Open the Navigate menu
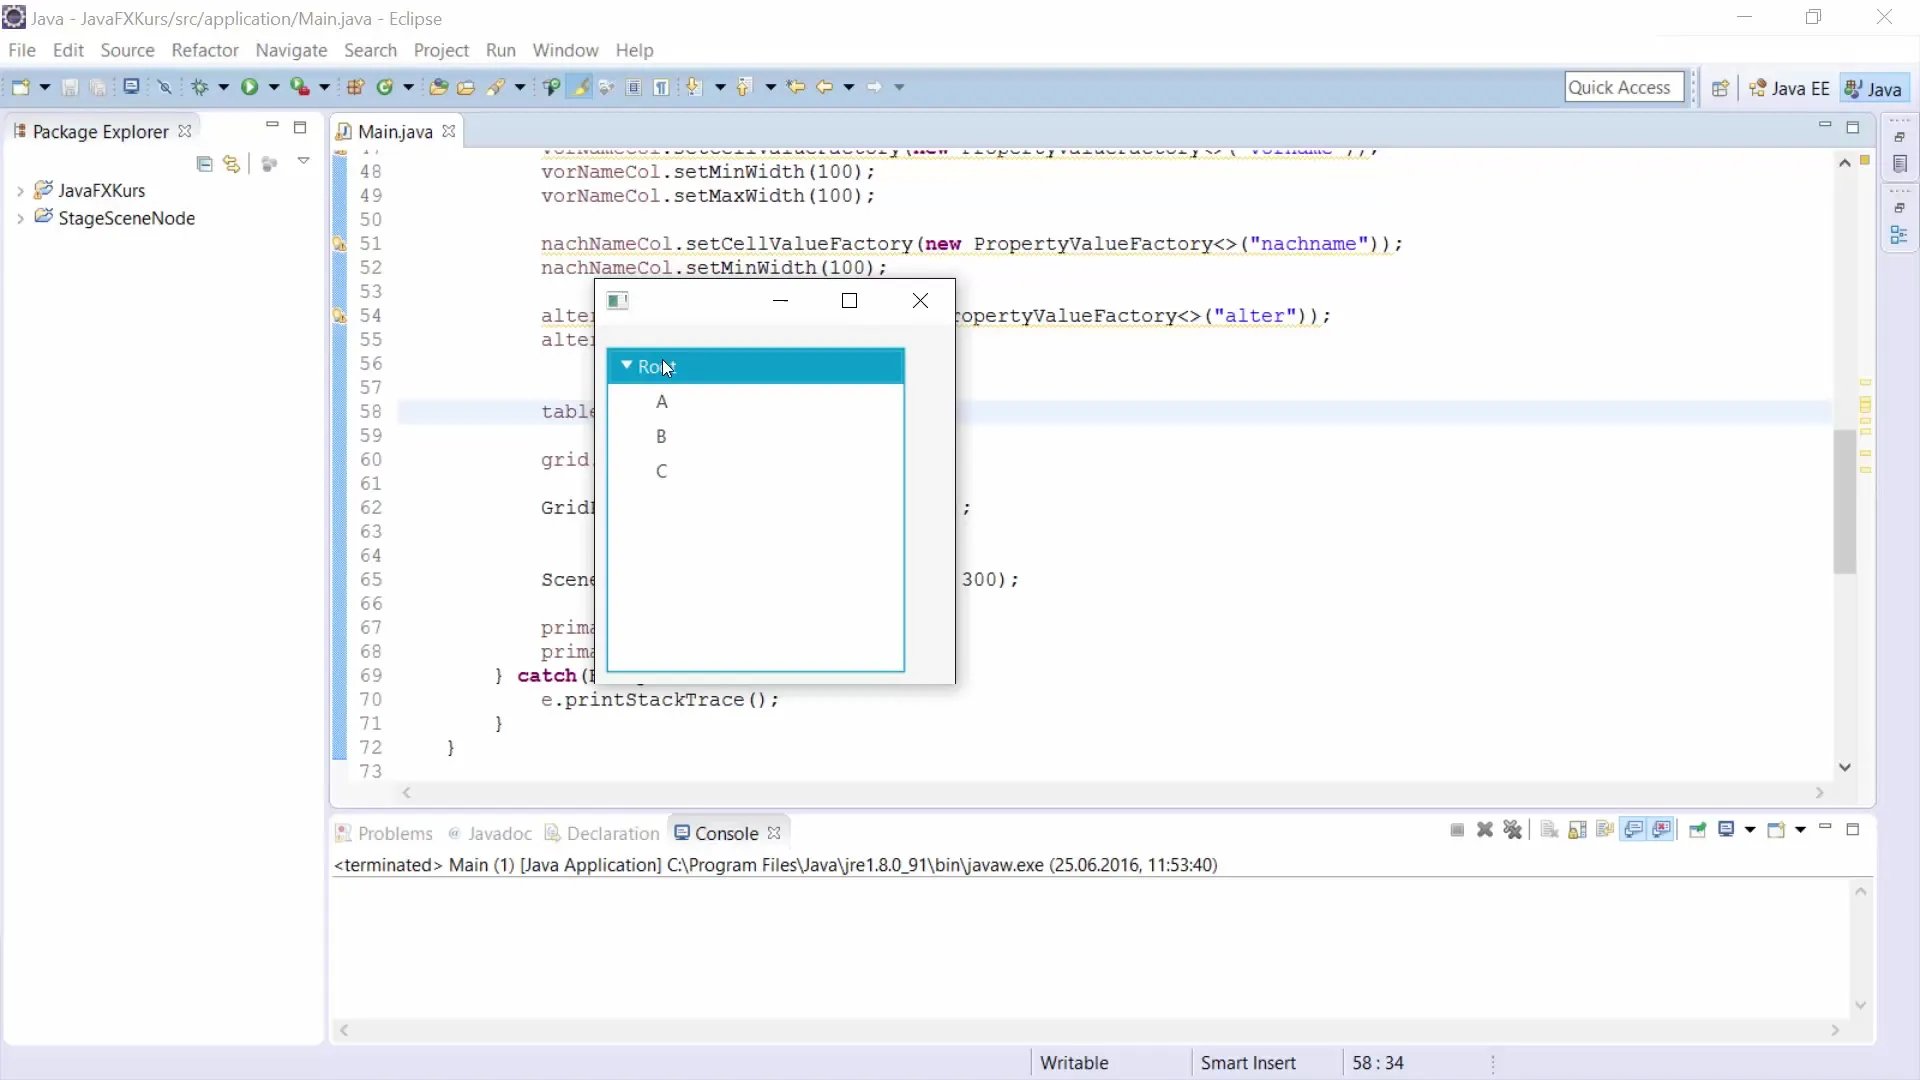 291,50
